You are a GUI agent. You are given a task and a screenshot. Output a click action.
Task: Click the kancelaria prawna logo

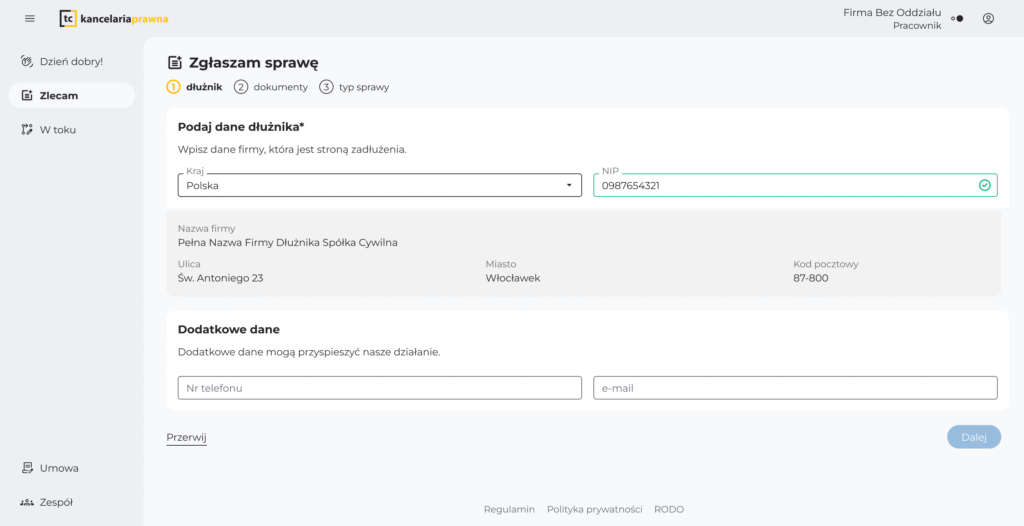[x=114, y=18]
